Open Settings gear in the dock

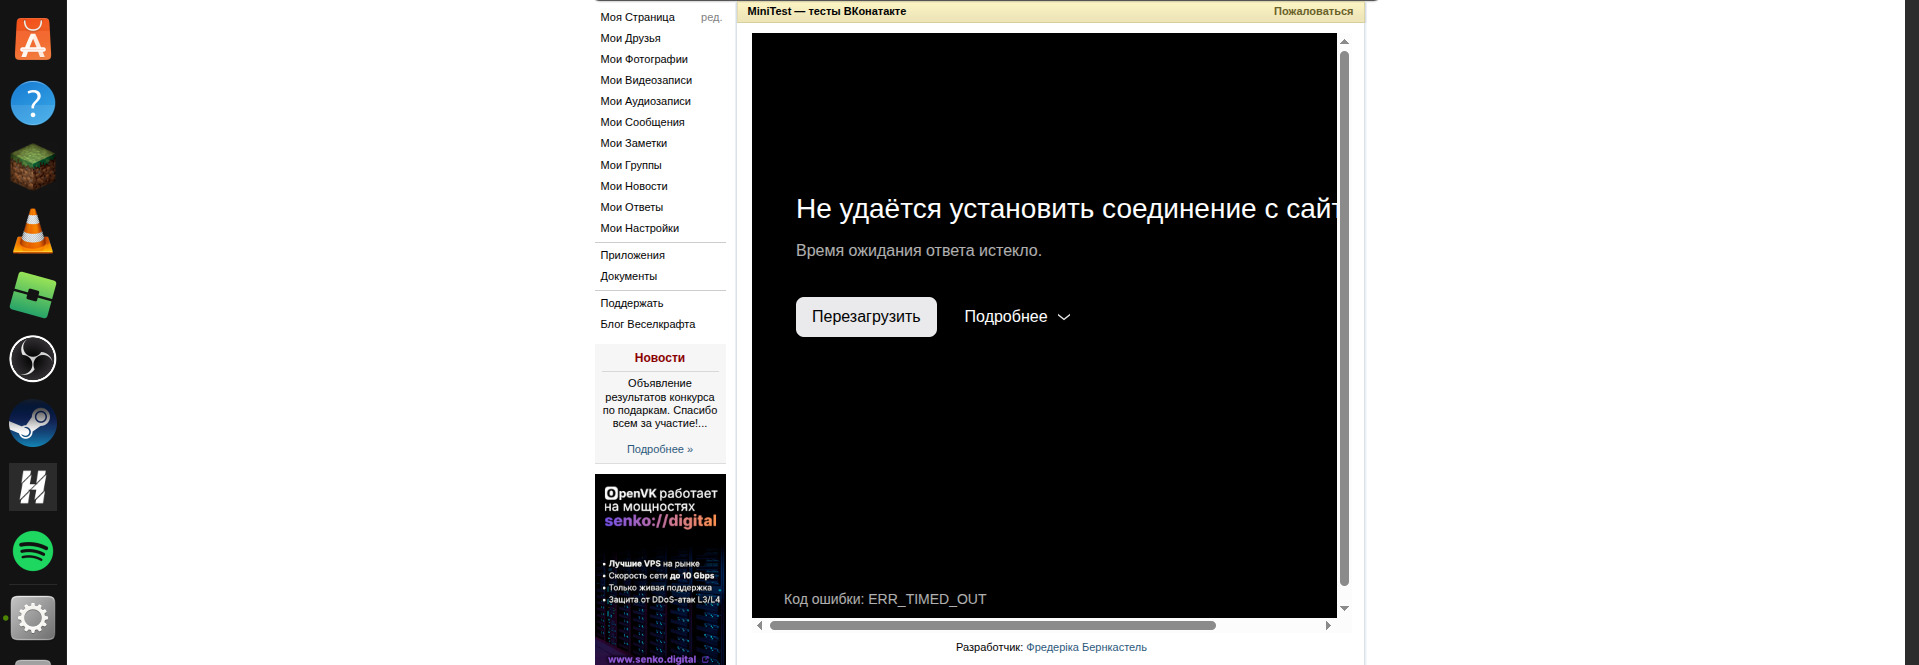coord(33,618)
